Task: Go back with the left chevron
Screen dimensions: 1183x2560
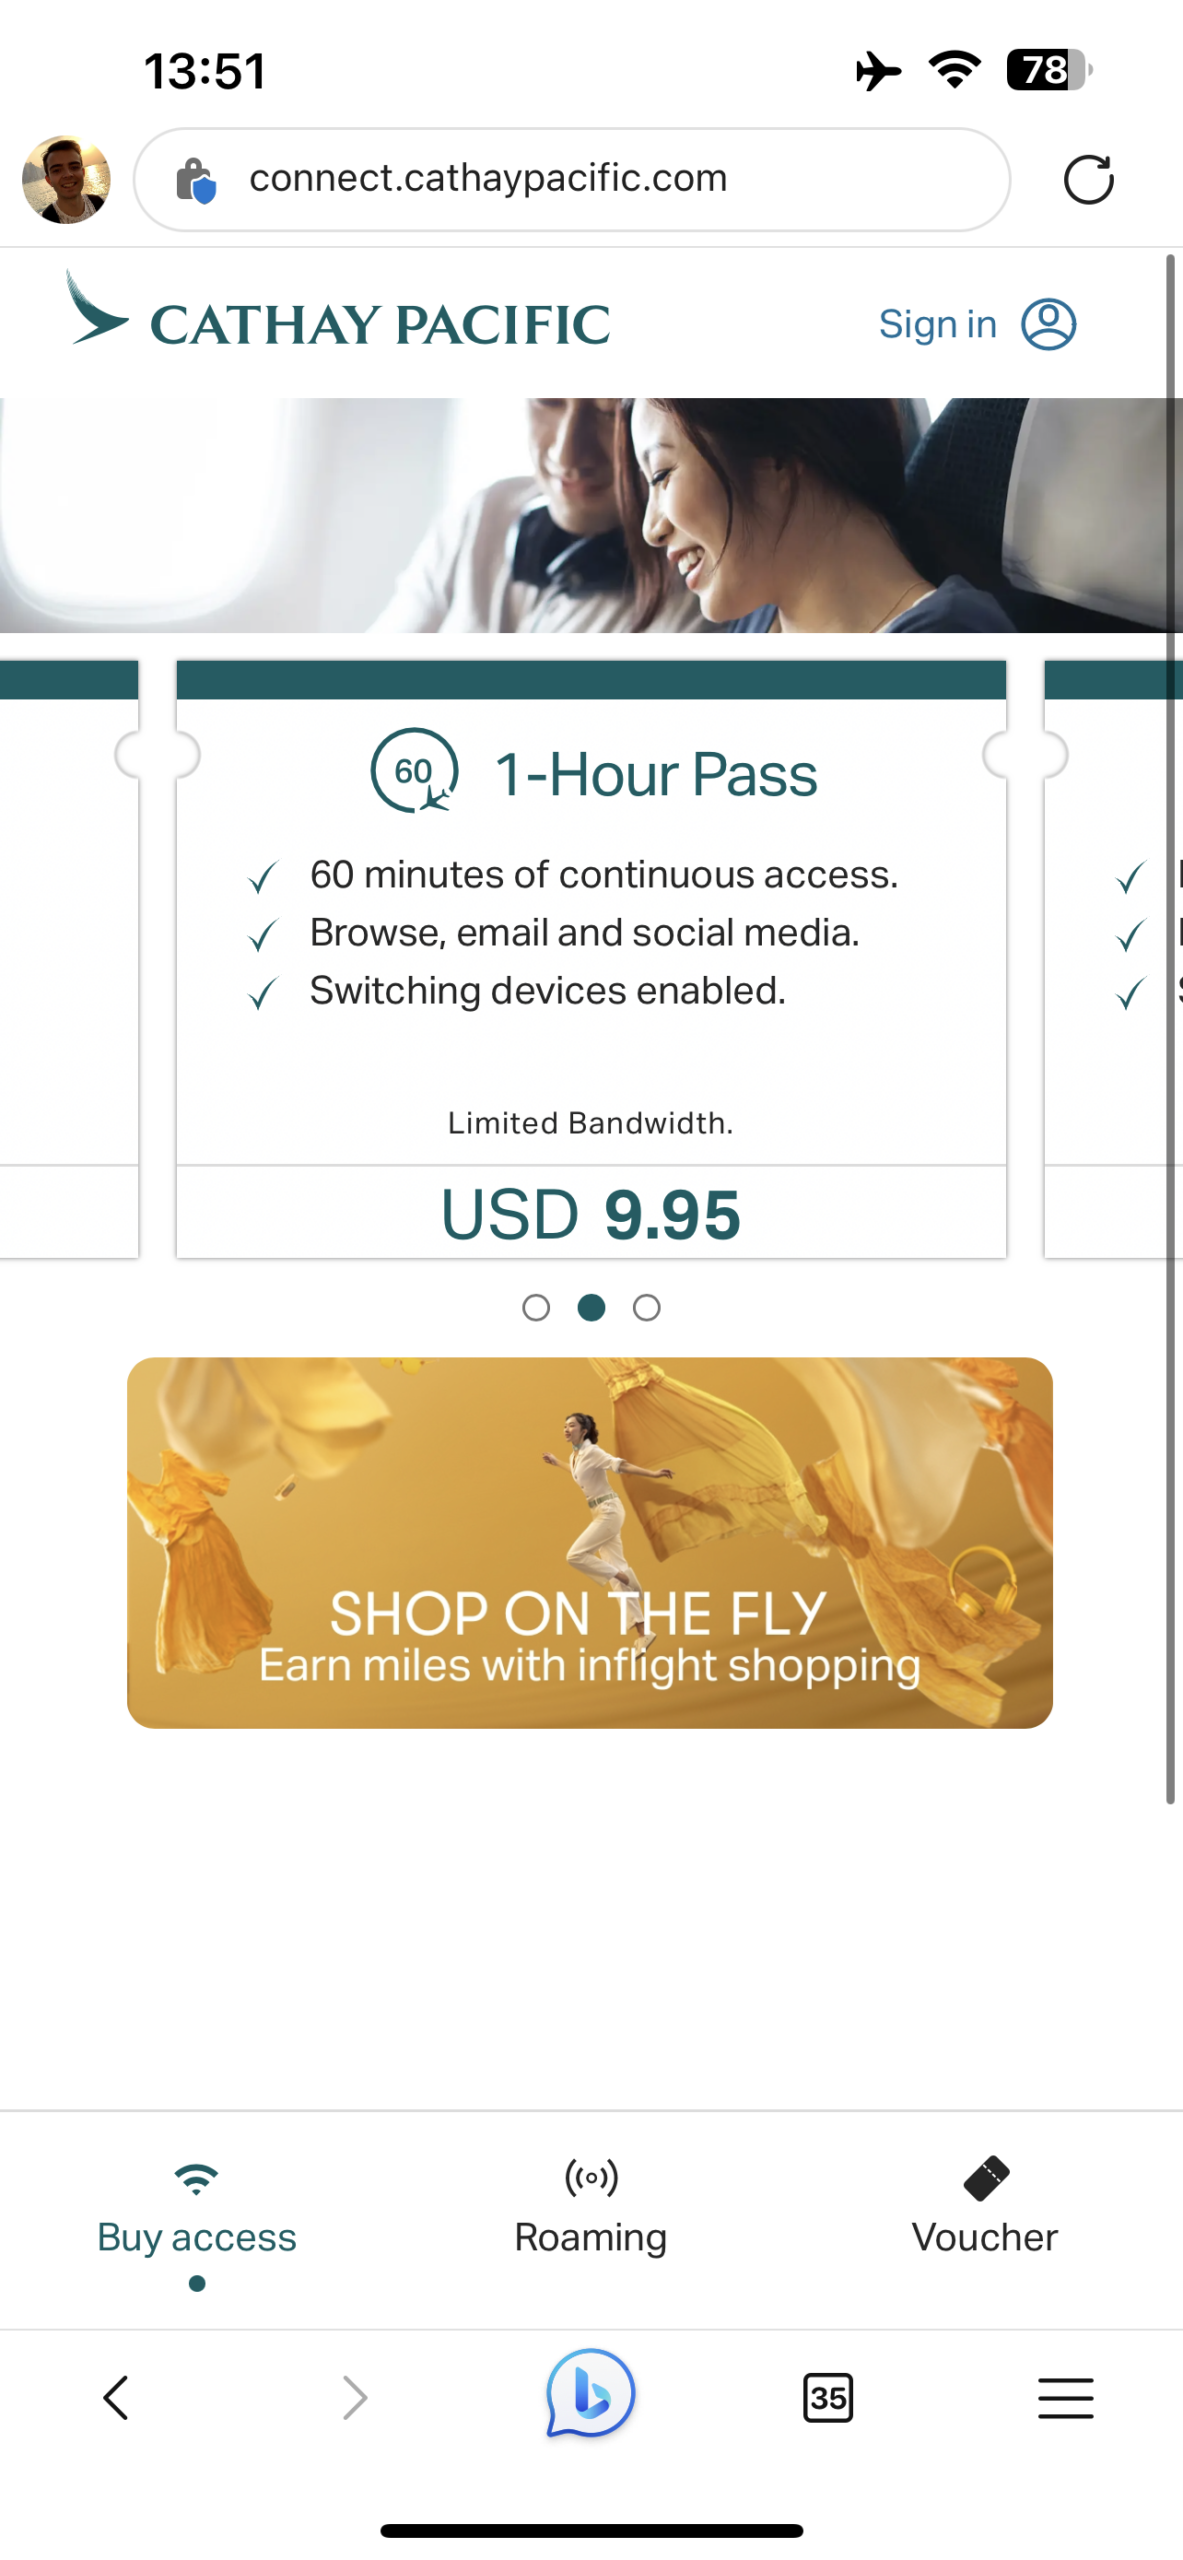Action: coord(116,2398)
